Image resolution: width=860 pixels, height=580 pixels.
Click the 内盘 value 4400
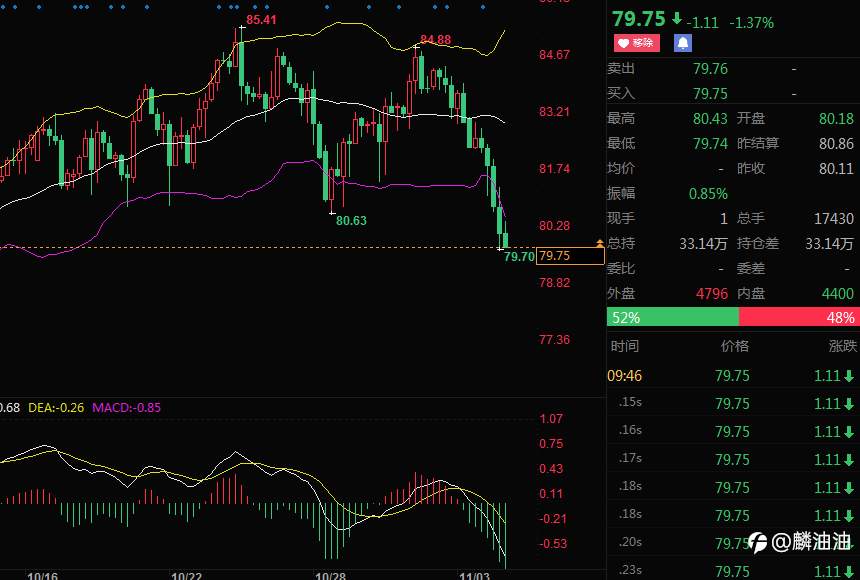pos(838,294)
